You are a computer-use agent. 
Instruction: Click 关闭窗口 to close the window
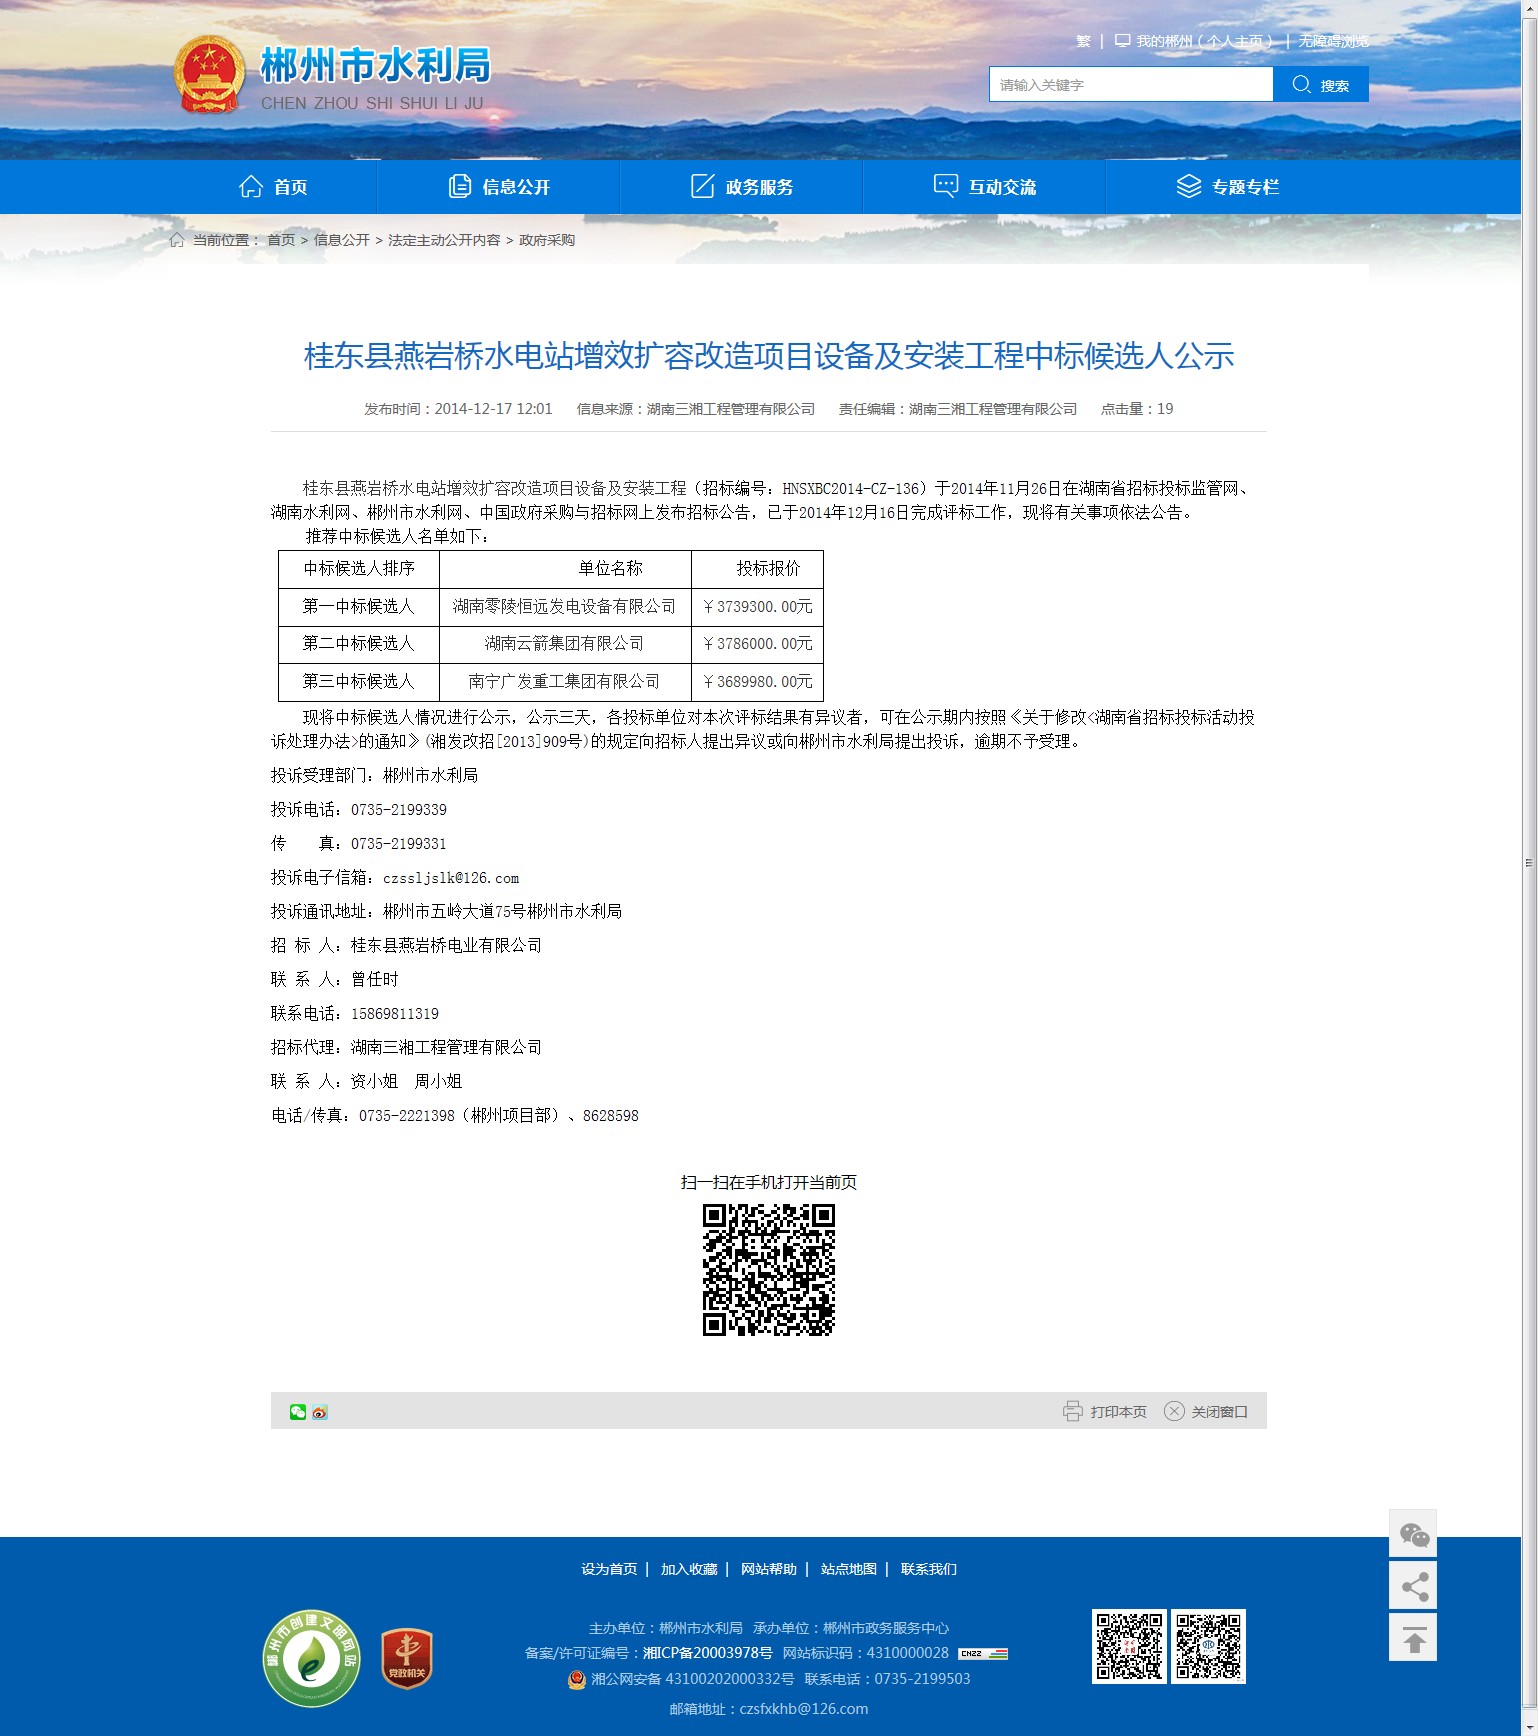(1206, 1412)
